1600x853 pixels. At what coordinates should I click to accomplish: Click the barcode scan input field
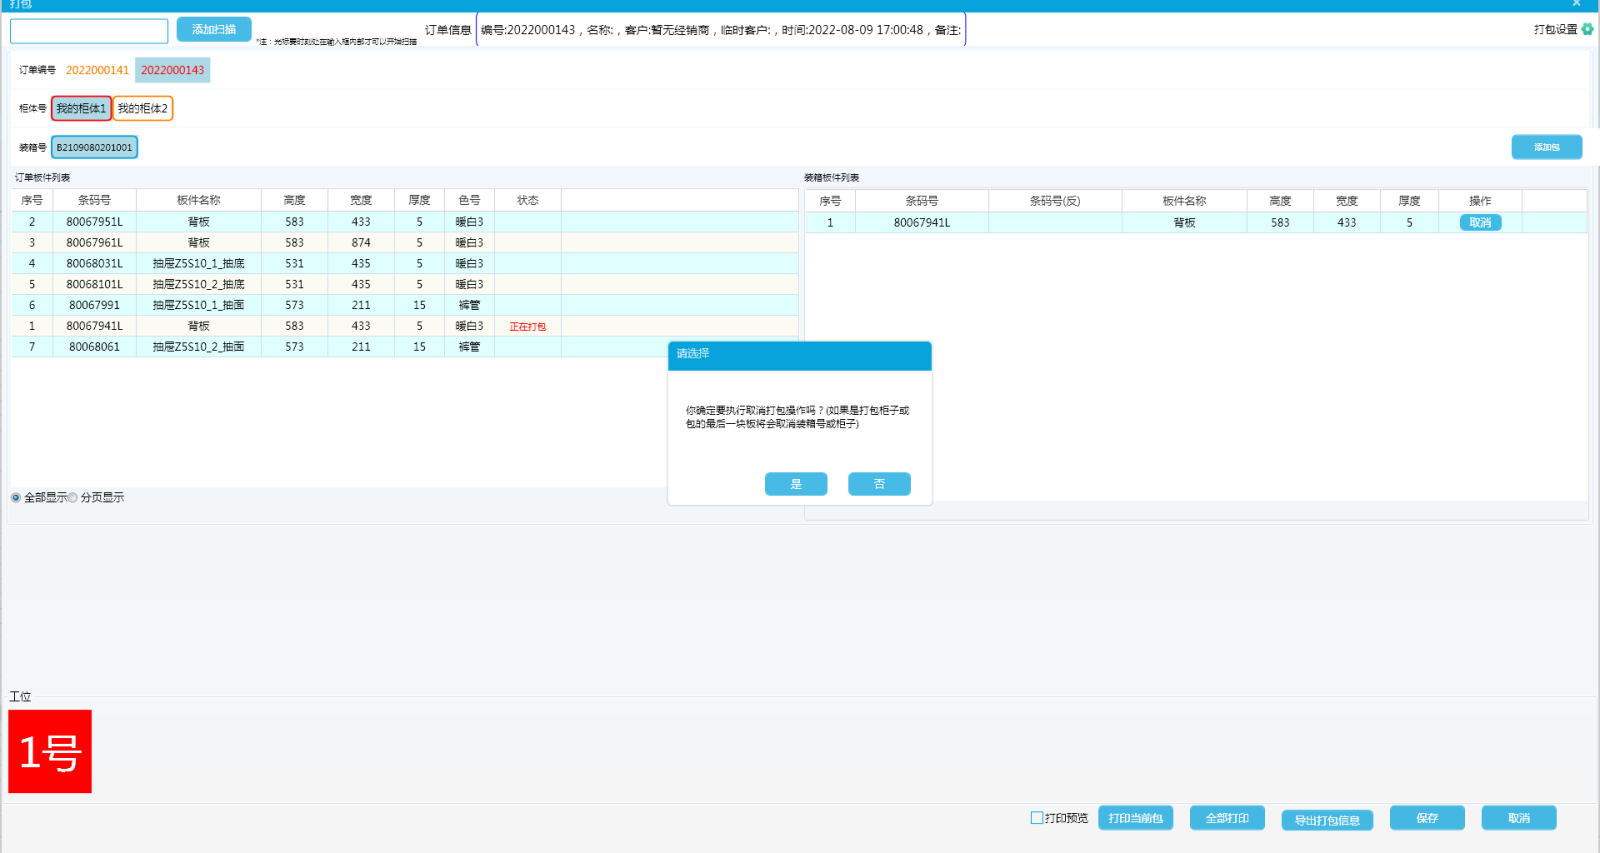click(89, 31)
